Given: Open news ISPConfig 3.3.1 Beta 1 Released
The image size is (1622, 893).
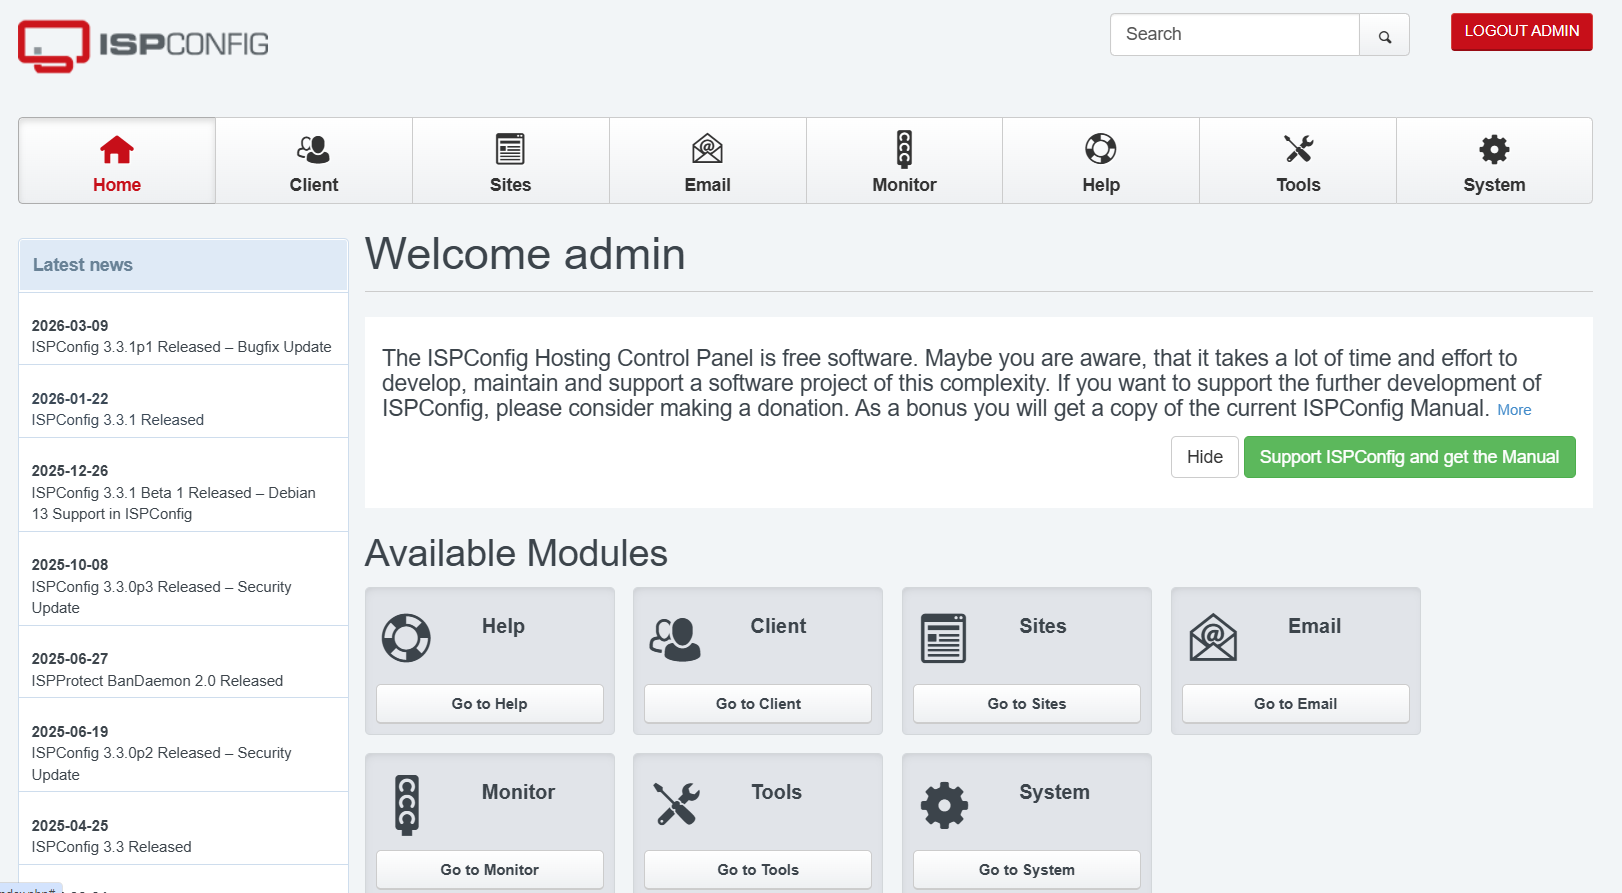Looking at the screenshot, I should 173,503.
